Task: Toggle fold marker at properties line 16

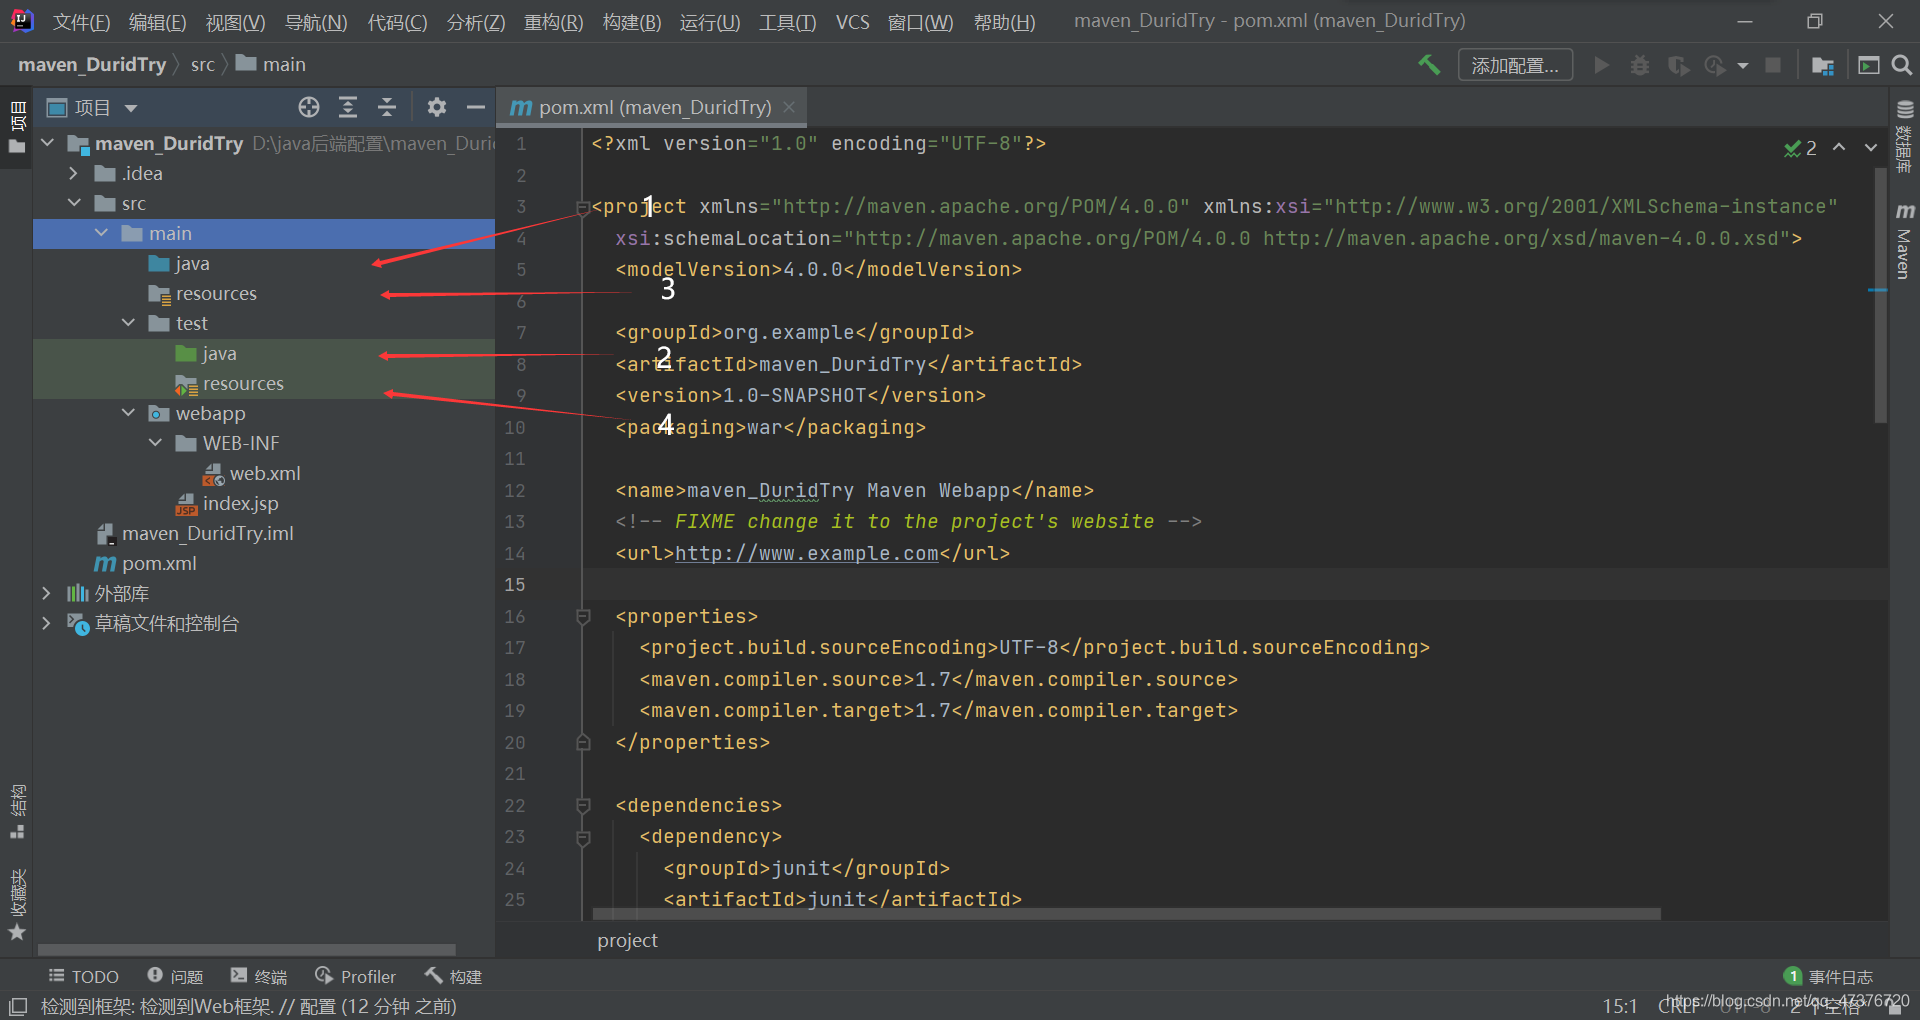Action: (x=583, y=617)
